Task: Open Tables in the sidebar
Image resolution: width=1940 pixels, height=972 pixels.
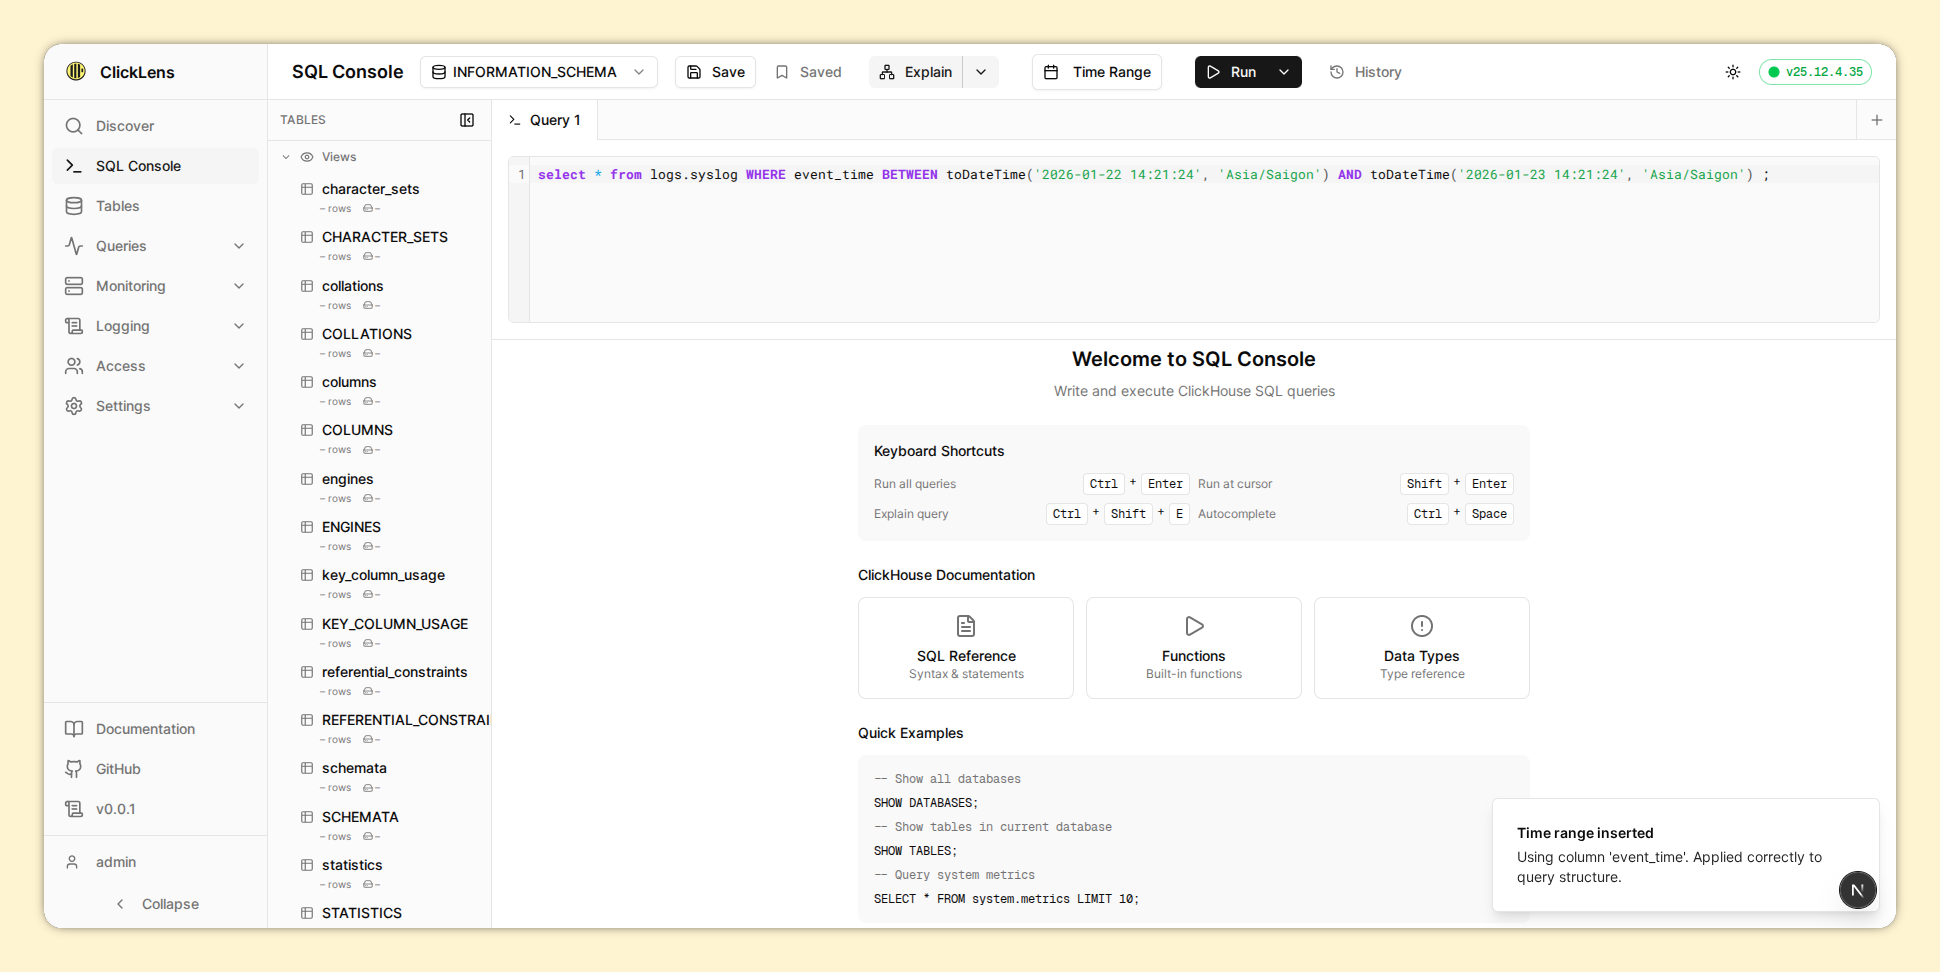Action: coord(117,206)
